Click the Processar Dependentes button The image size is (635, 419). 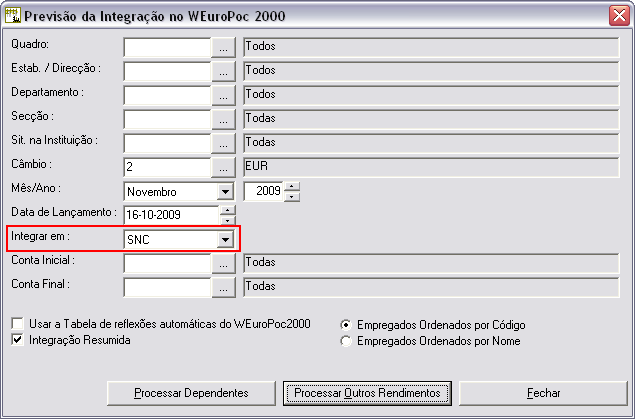click(191, 393)
